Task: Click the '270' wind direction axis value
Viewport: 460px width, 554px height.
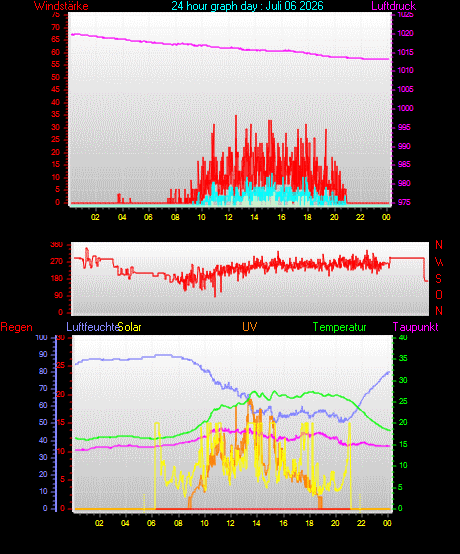Action: tap(56, 261)
